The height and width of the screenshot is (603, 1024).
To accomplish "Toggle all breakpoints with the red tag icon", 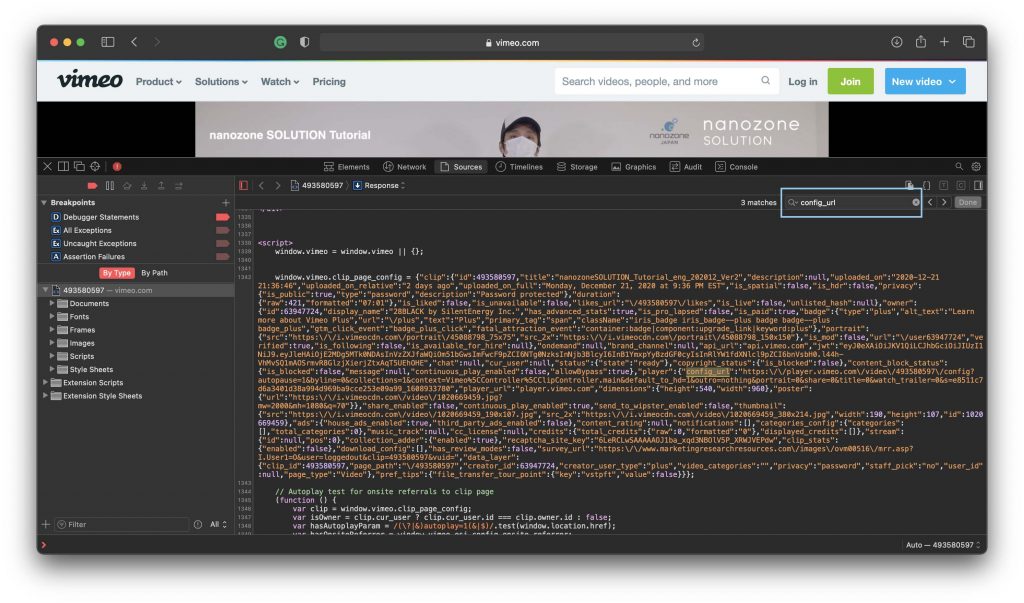I will (93, 186).
